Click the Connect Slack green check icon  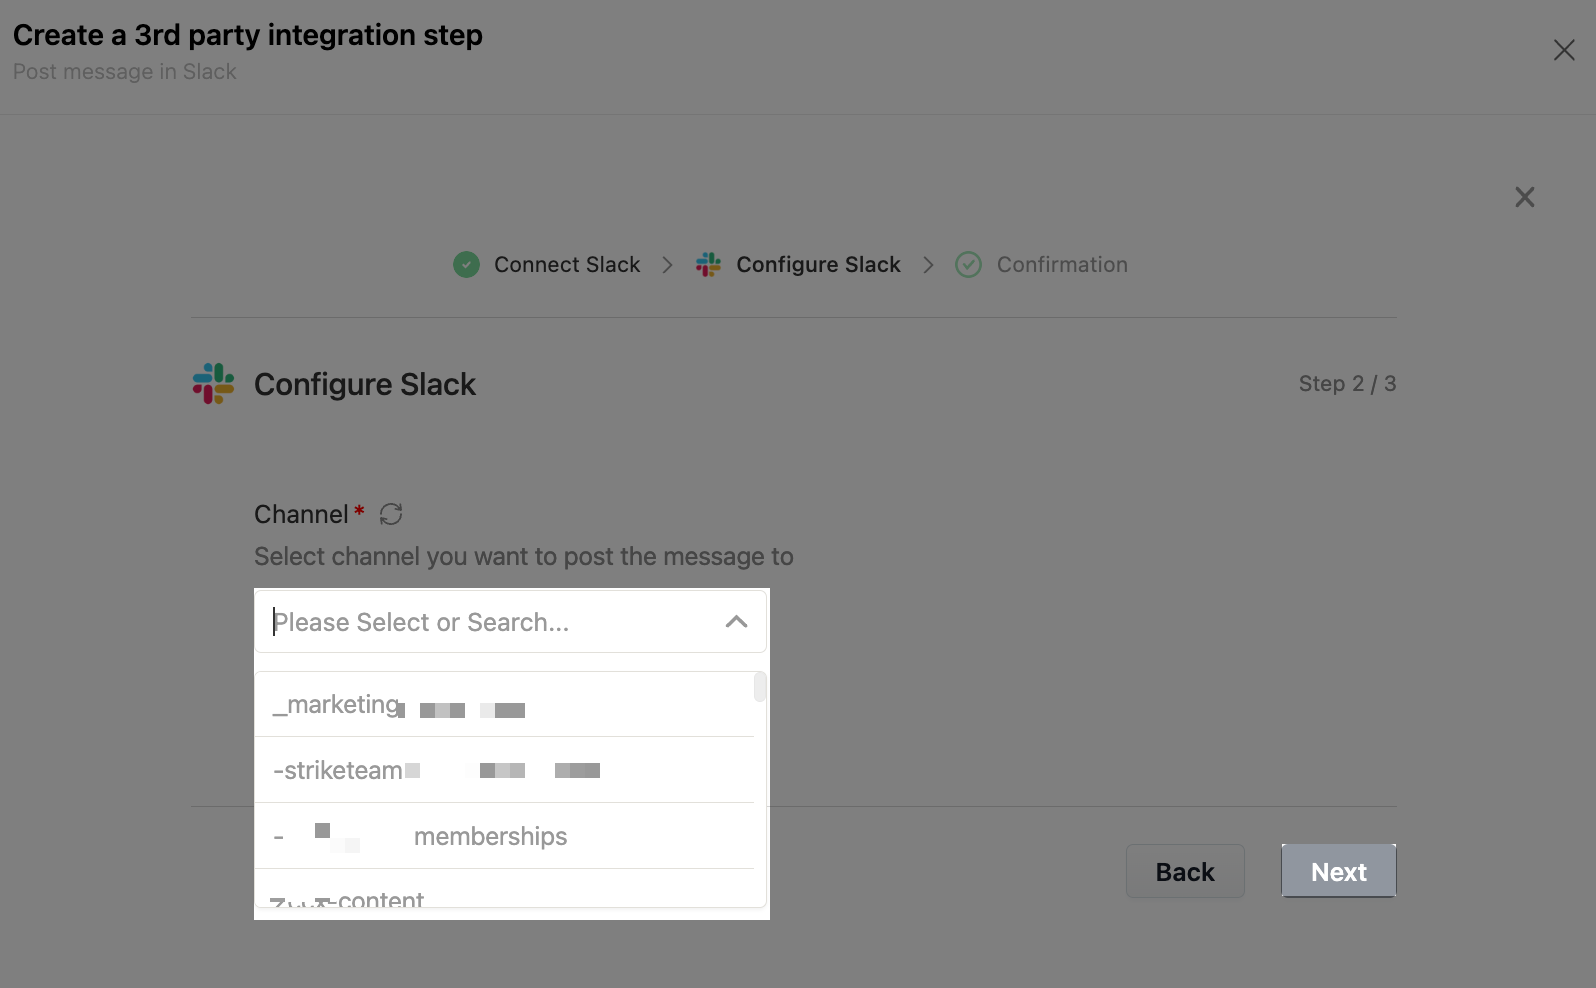(466, 265)
